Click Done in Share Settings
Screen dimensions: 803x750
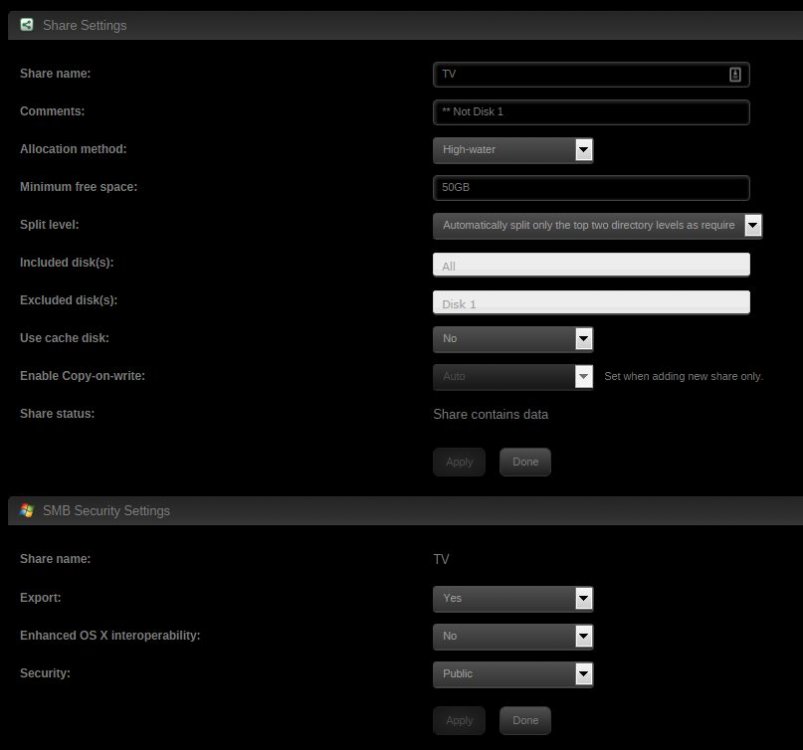click(525, 462)
